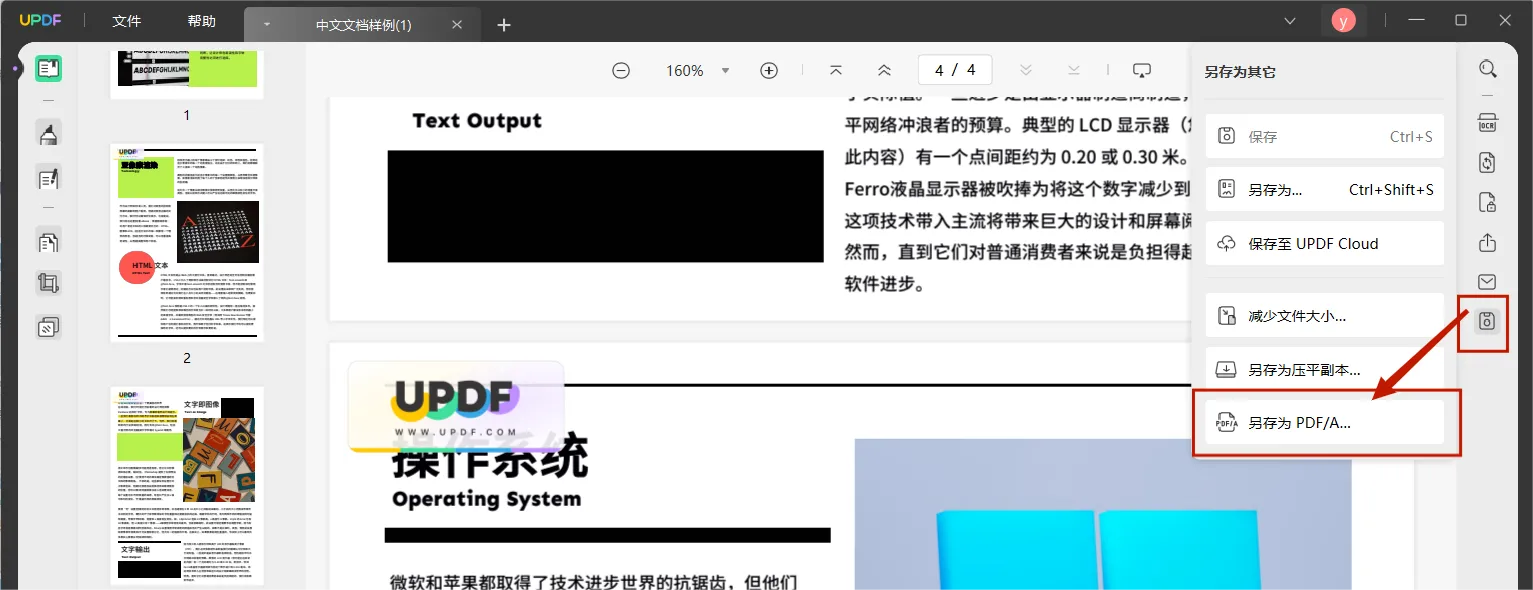The width and height of the screenshot is (1533, 590).
Task: Jump to the last page
Action: coord(1073,70)
